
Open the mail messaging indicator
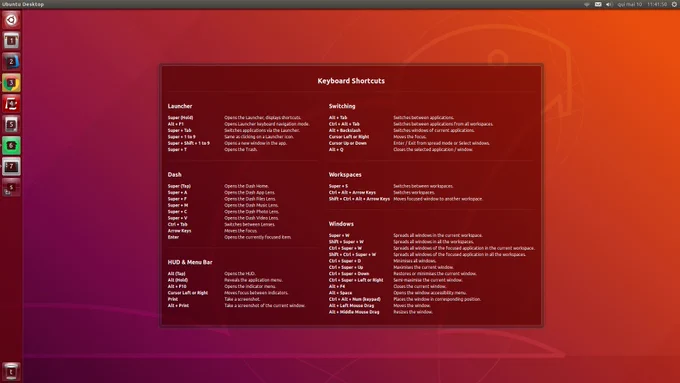(598, 4)
